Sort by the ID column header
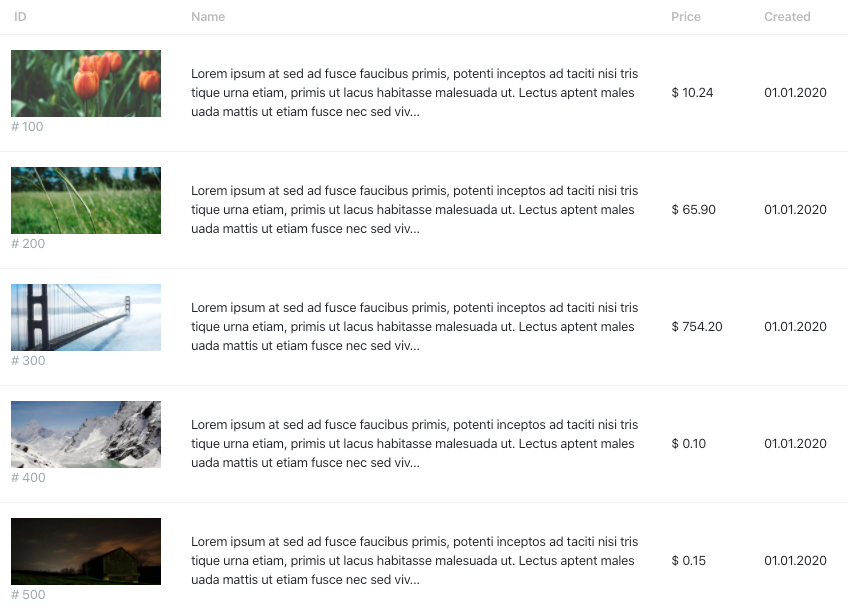848x613 pixels. point(20,17)
